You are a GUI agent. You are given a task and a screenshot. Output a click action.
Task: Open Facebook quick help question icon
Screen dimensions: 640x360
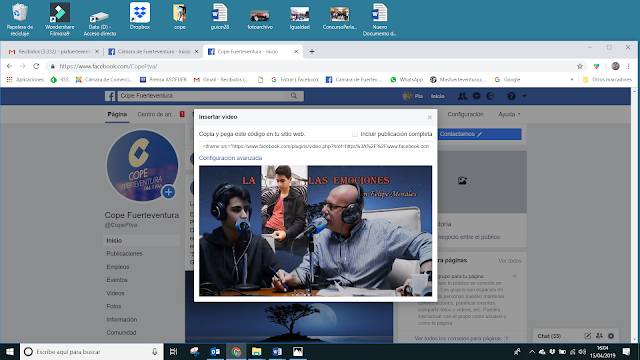point(511,96)
